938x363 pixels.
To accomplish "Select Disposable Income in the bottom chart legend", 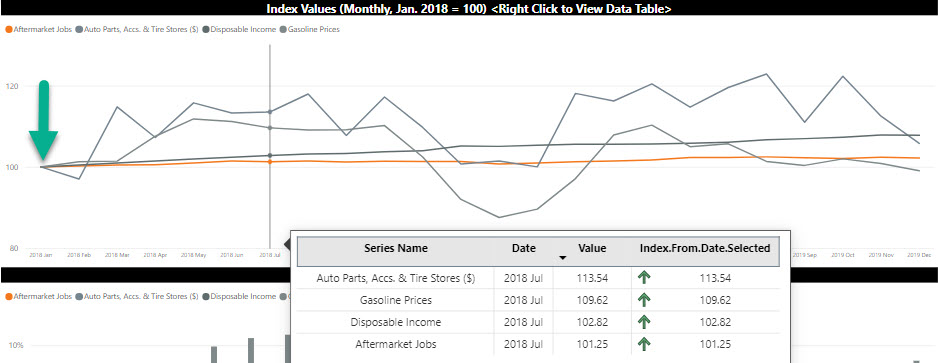I will pyautogui.click(x=239, y=296).
